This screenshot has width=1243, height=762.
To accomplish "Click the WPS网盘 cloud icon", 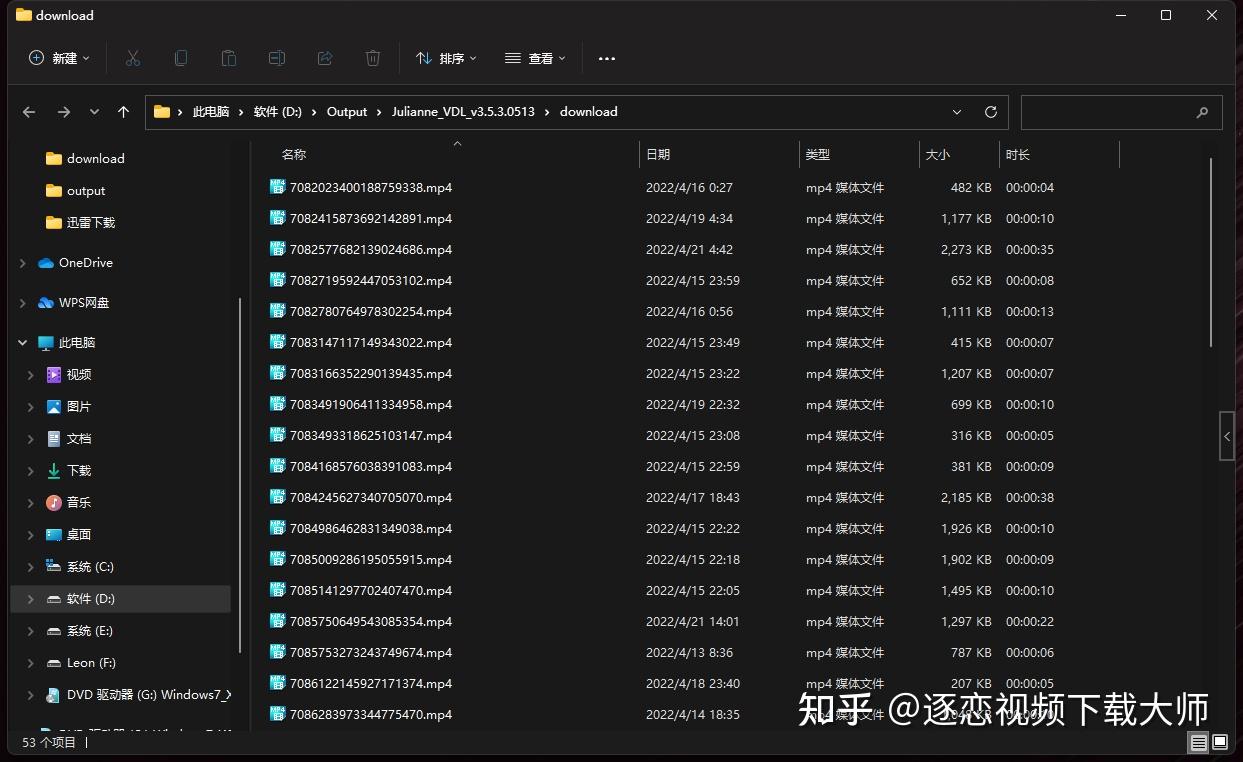I will (46, 303).
